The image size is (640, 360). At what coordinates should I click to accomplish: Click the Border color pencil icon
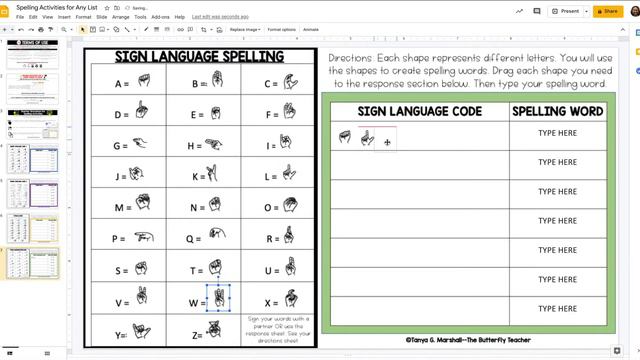pos(146,30)
